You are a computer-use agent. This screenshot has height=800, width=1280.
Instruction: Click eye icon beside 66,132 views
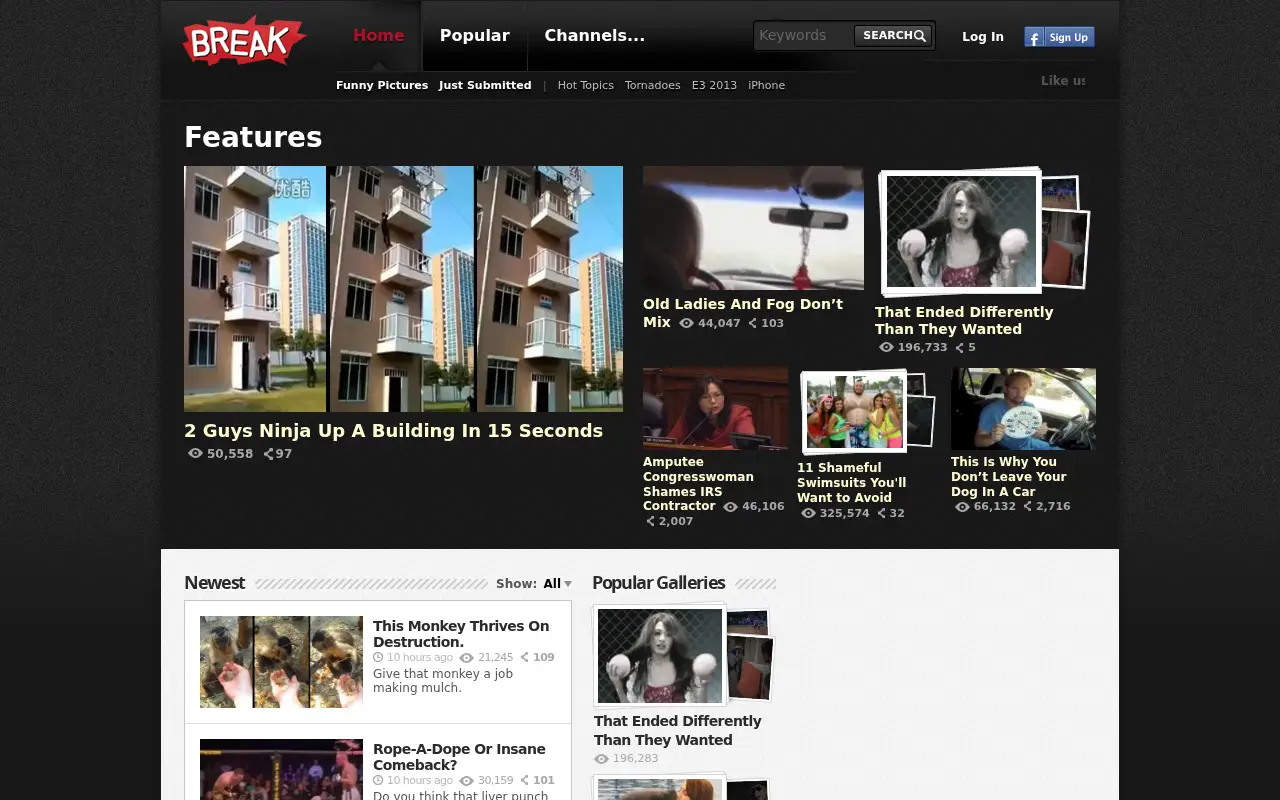tap(962, 507)
